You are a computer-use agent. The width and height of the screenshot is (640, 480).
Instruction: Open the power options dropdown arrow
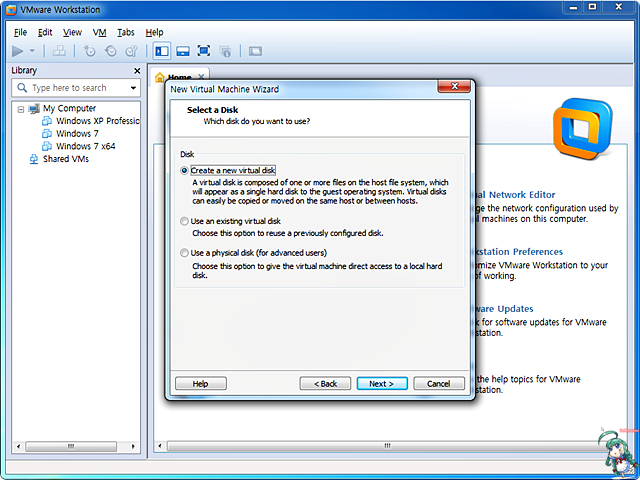coord(32,51)
